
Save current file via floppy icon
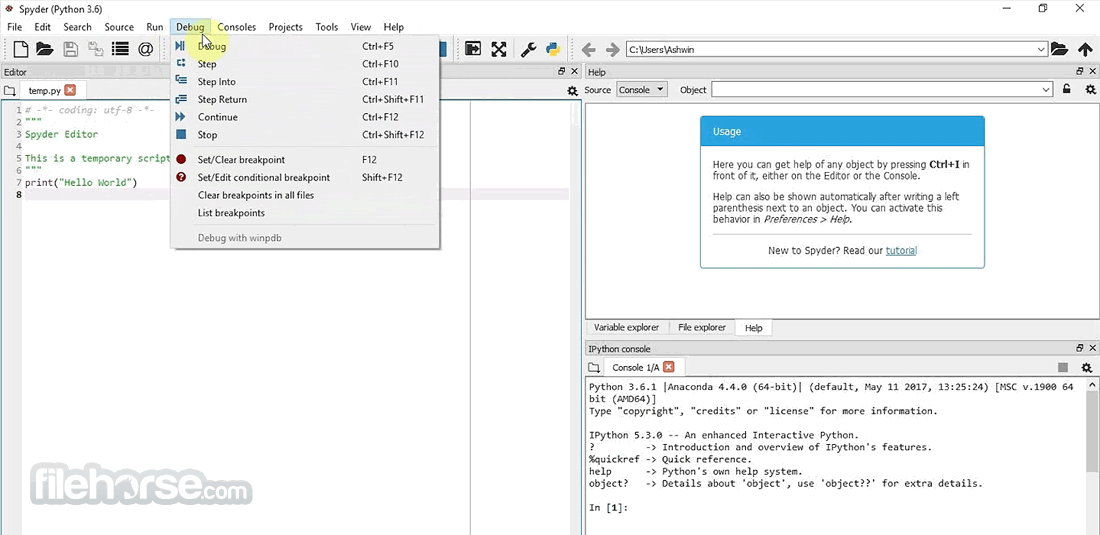click(70, 49)
